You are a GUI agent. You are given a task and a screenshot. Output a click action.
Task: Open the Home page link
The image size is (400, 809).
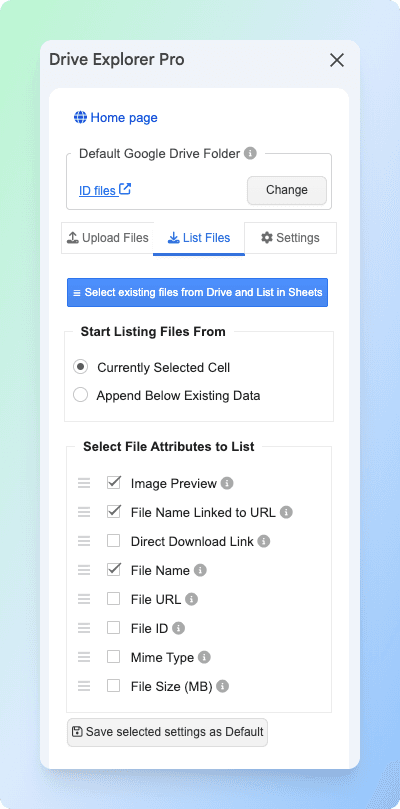click(124, 118)
